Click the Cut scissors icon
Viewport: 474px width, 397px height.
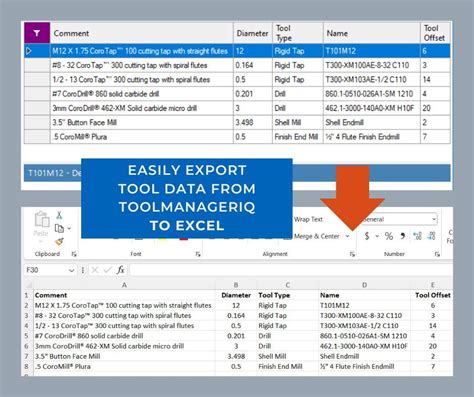[59, 215]
